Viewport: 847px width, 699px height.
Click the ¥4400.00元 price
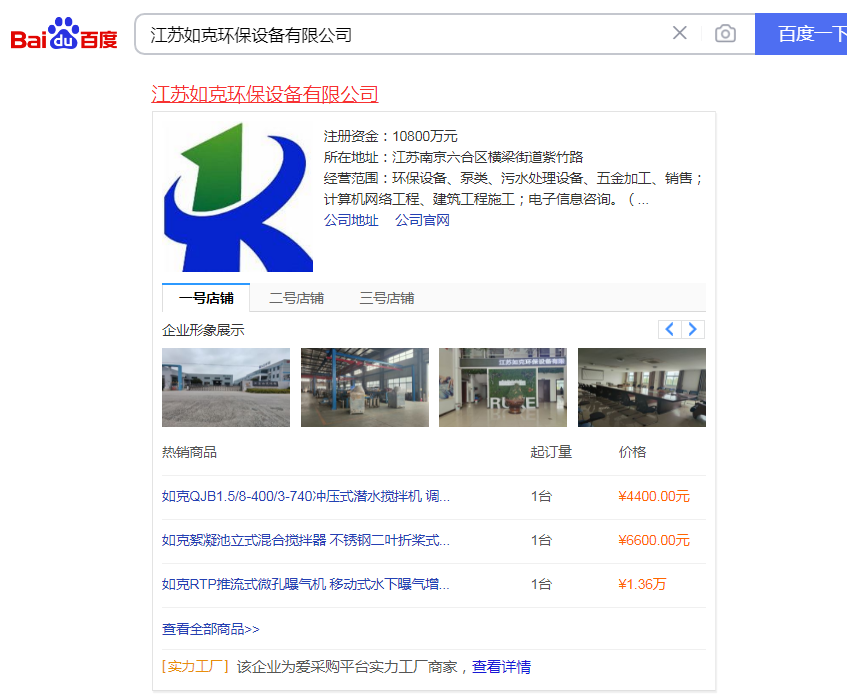tap(654, 496)
